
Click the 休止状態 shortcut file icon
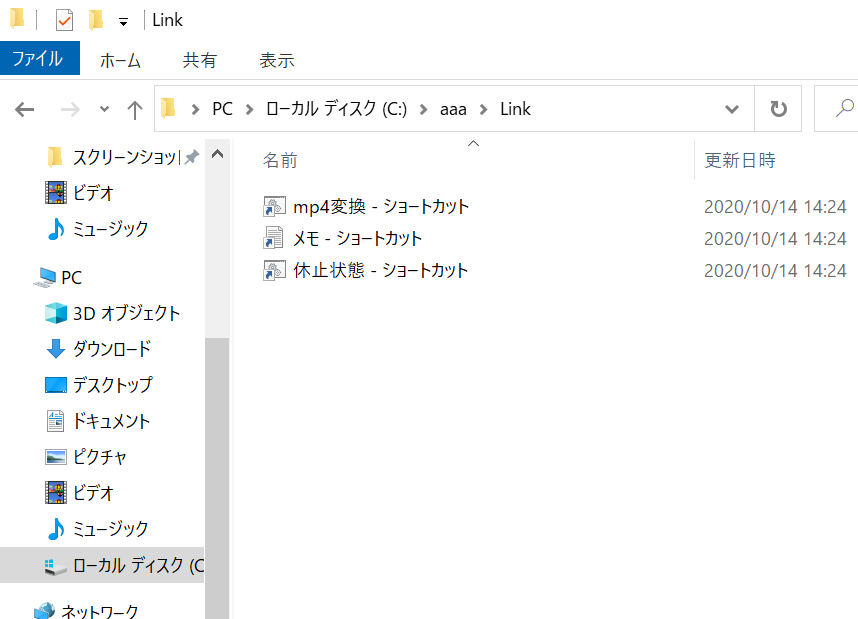click(x=274, y=270)
